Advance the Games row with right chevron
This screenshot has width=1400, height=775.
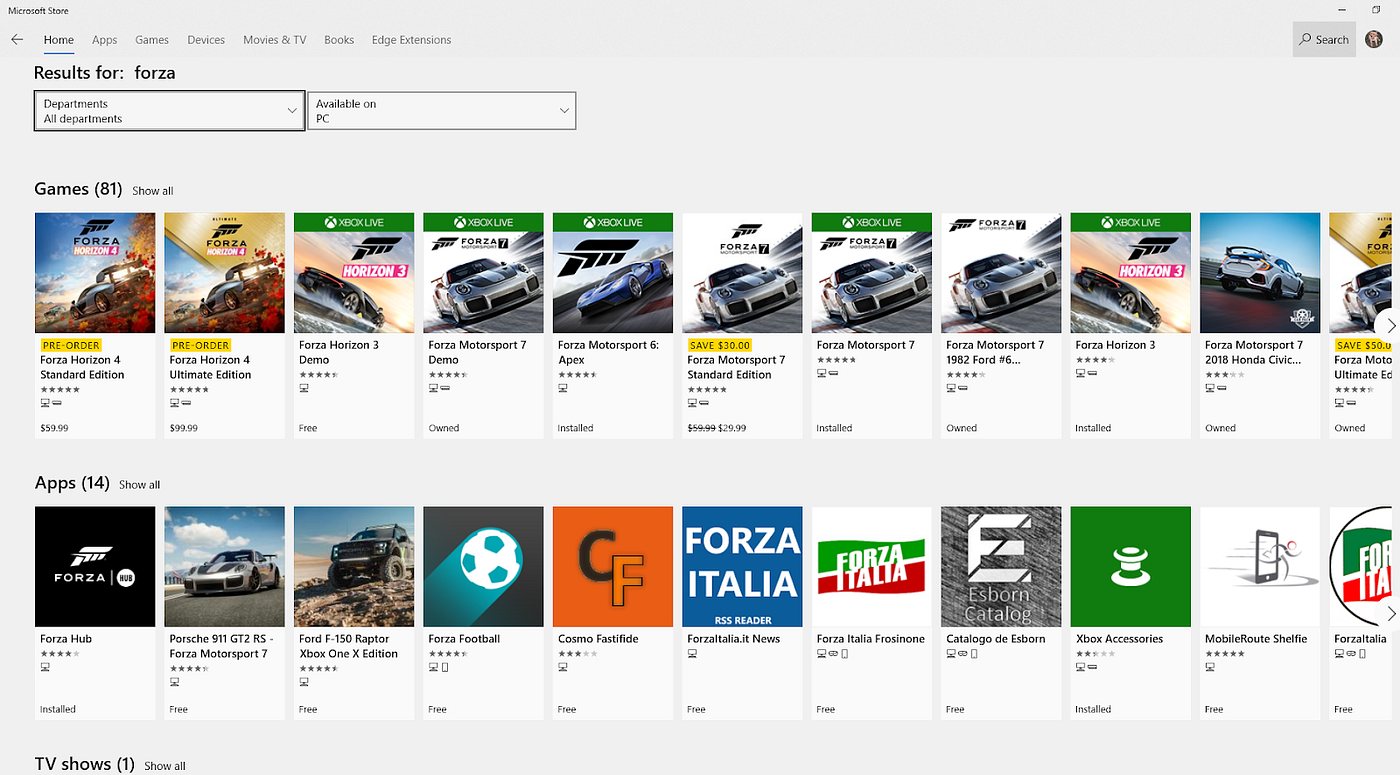pyautogui.click(x=1389, y=326)
